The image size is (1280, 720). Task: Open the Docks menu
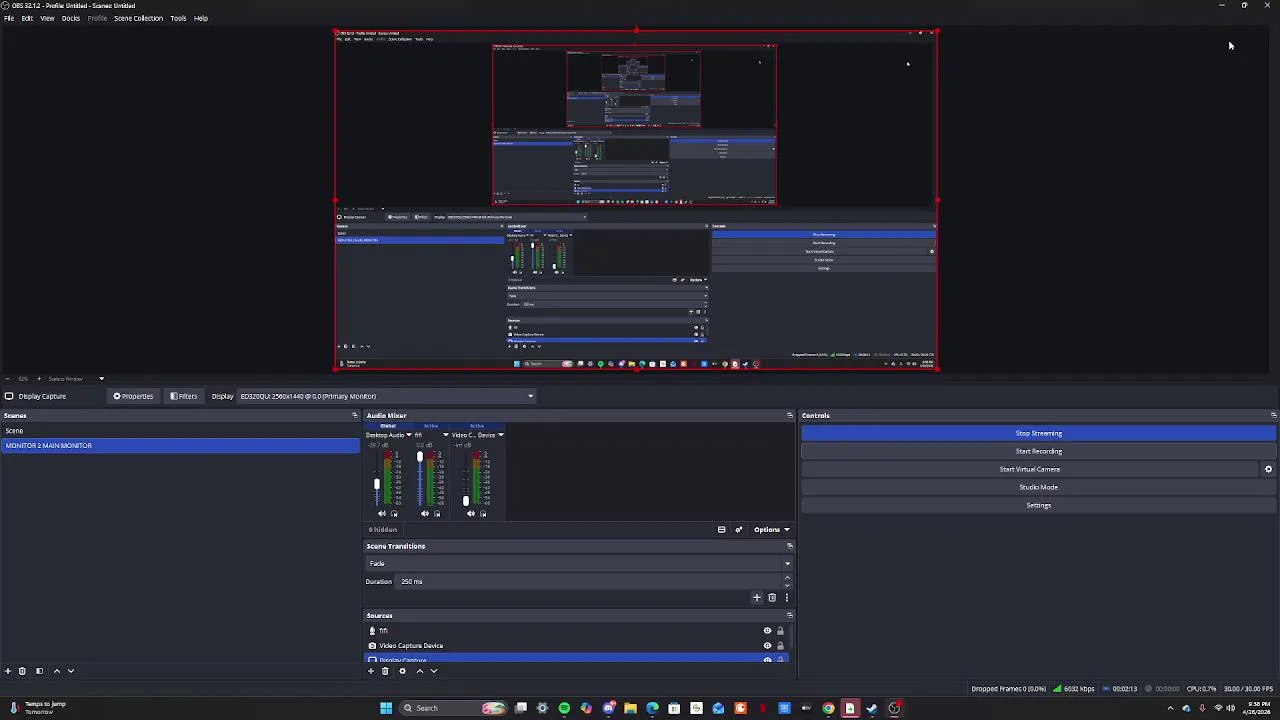[71, 18]
